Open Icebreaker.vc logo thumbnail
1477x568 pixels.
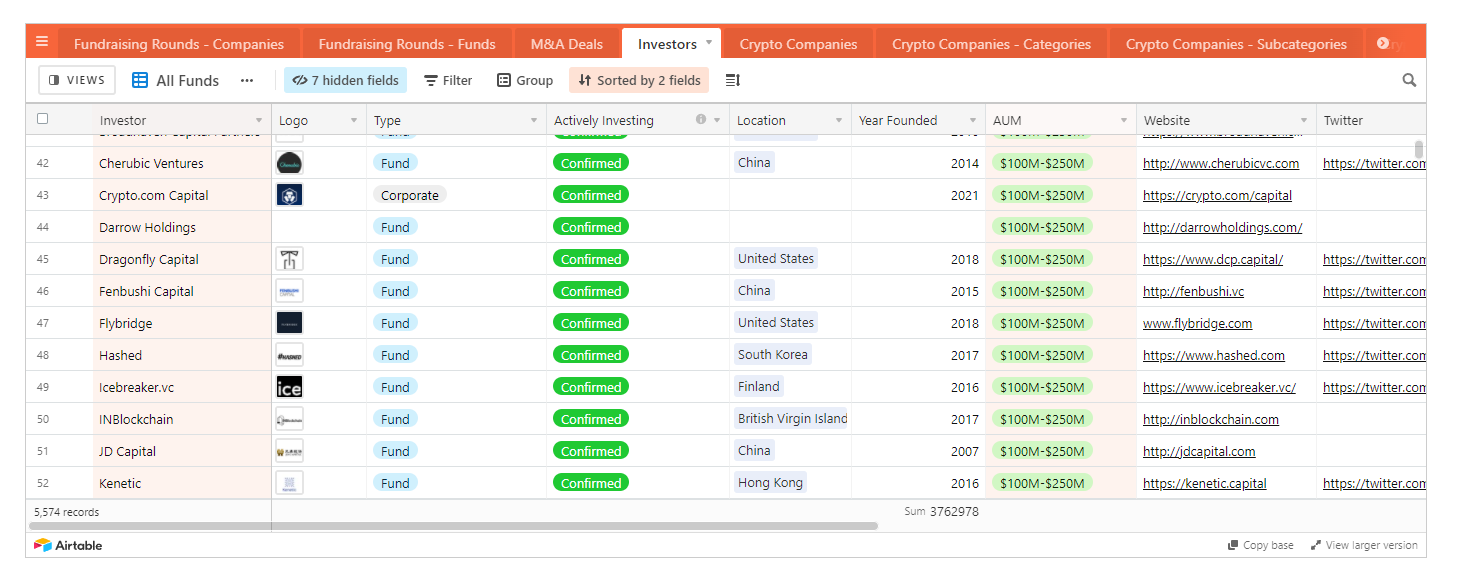(x=289, y=387)
